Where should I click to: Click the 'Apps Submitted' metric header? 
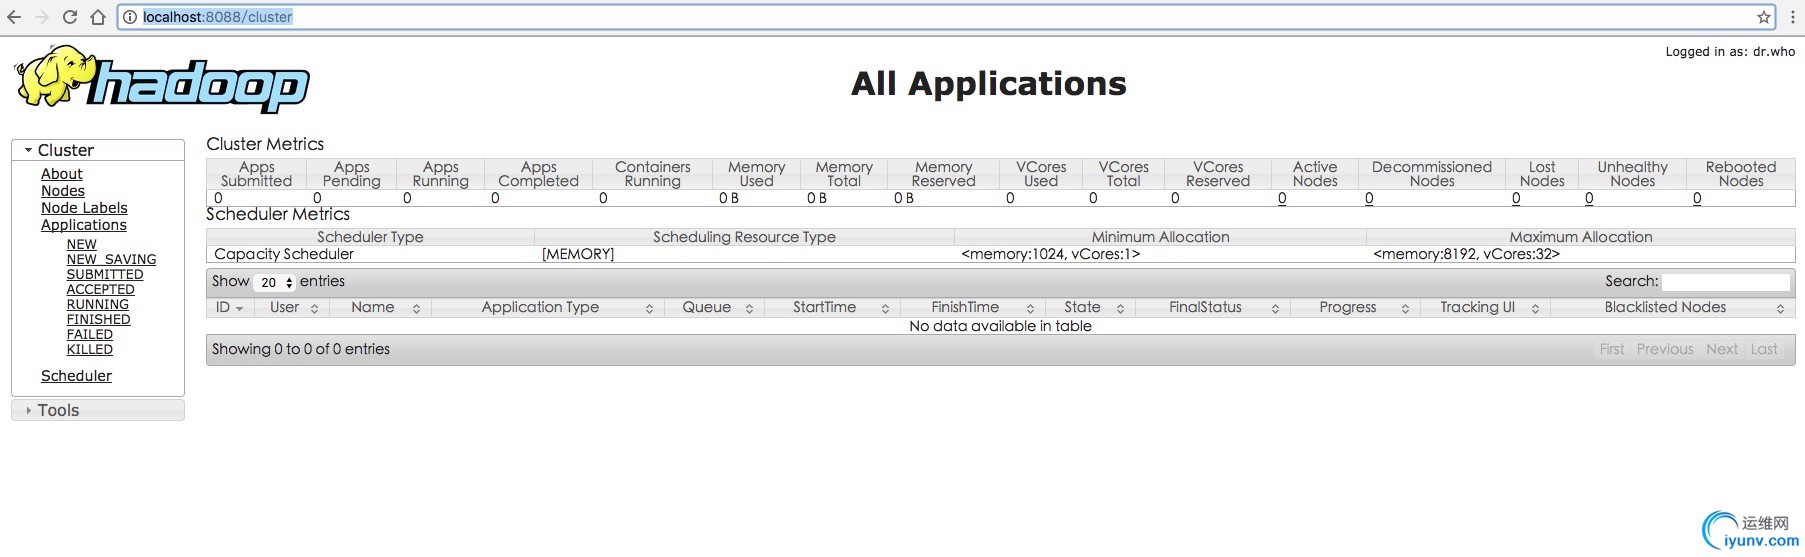257,174
